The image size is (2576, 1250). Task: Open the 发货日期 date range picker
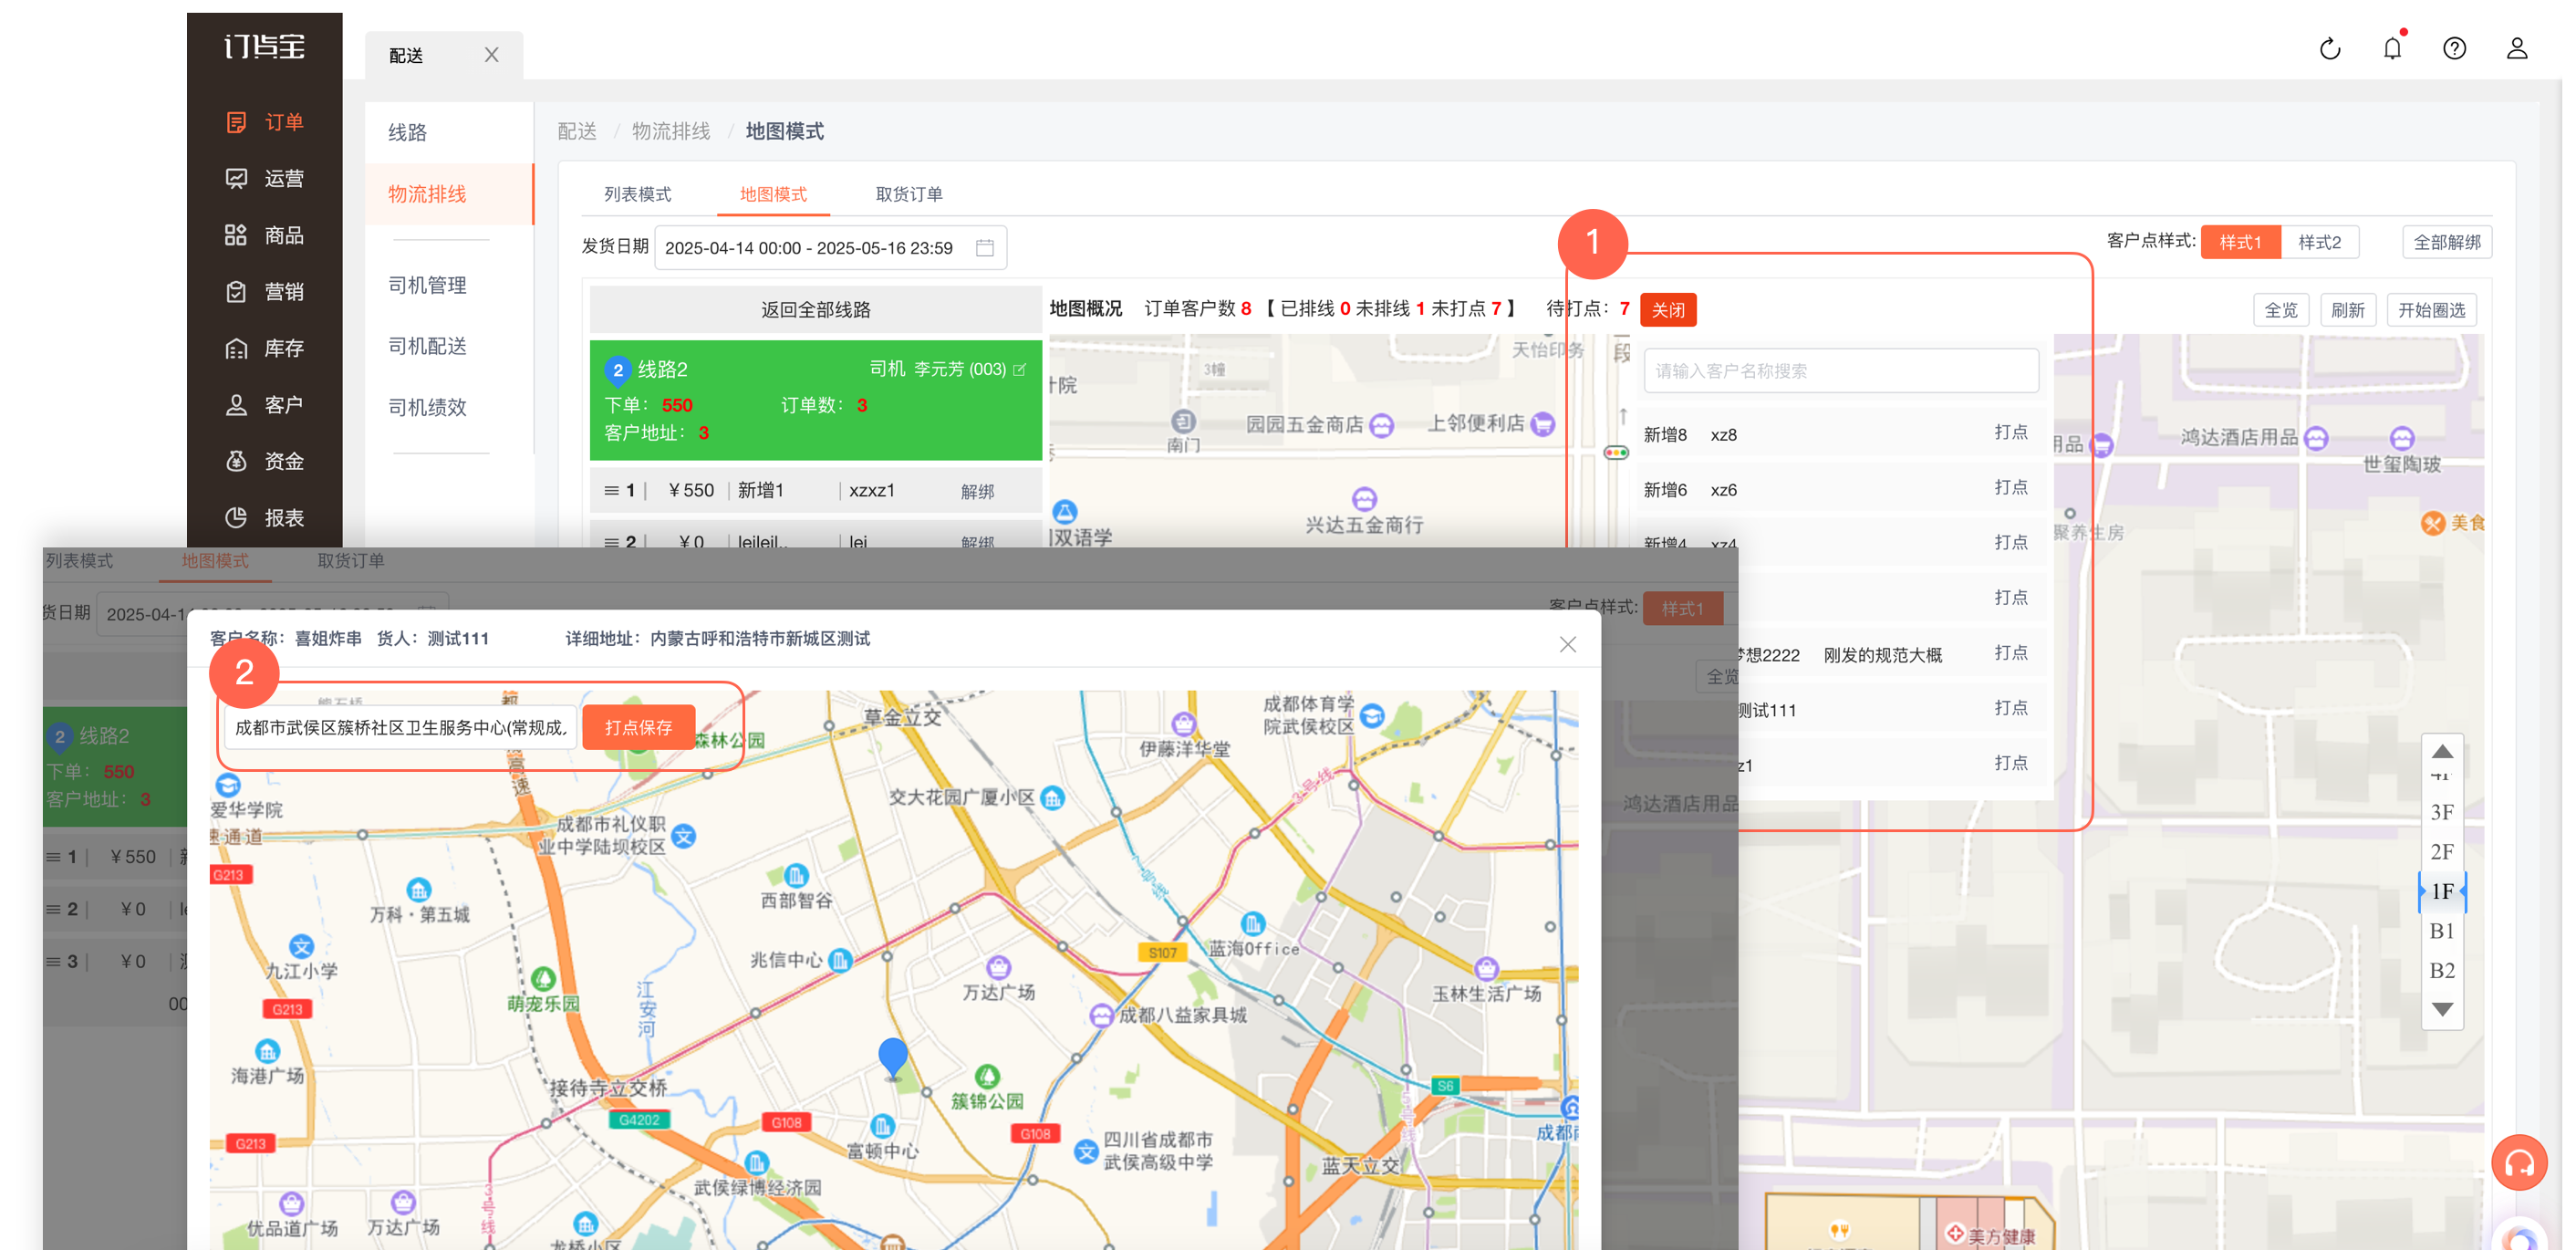click(x=829, y=247)
